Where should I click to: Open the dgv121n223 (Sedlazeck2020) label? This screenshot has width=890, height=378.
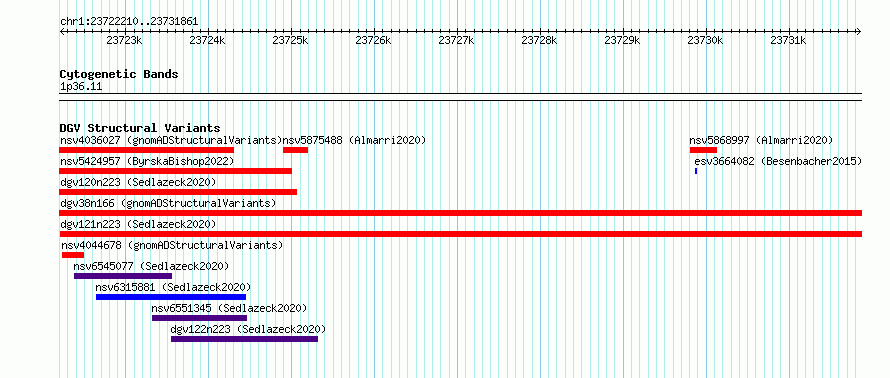[138, 224]
